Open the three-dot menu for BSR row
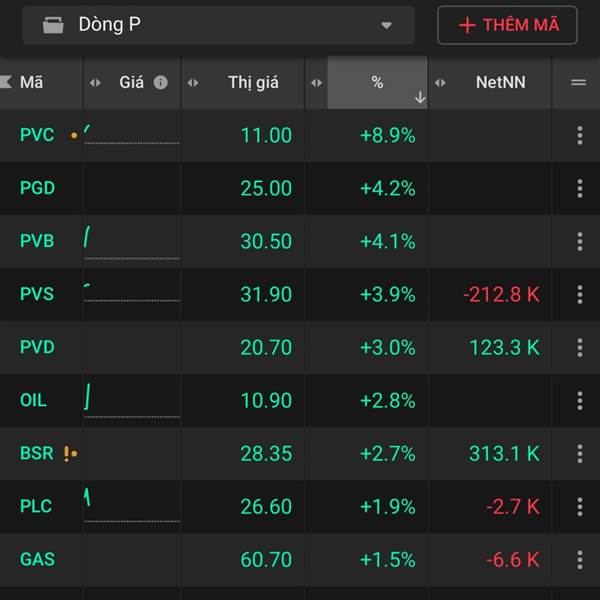600x600 pixels. tap(579, 453)
